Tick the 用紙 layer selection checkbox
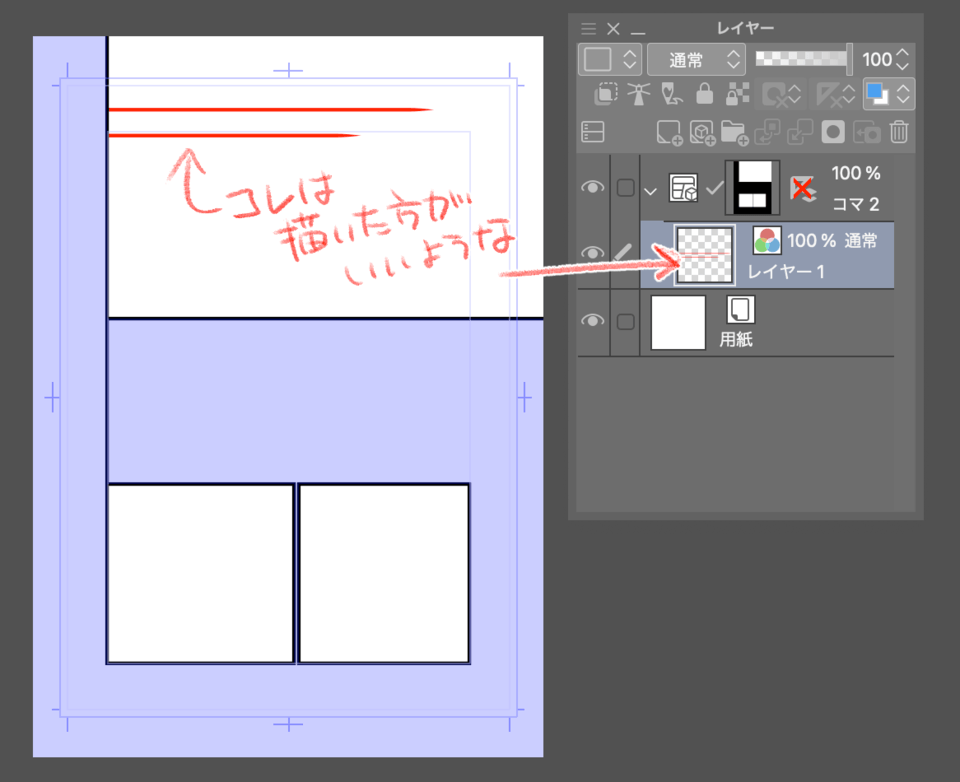Viewport: 960px width, 782px height. (625, 321)
